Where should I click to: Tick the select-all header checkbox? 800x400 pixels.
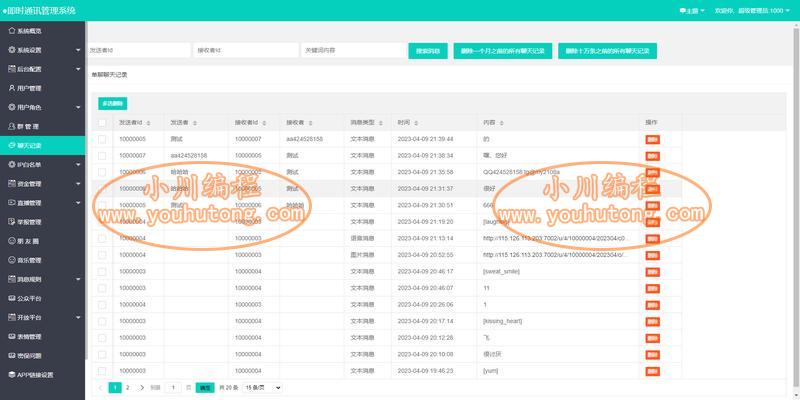[x=102, y=123]
